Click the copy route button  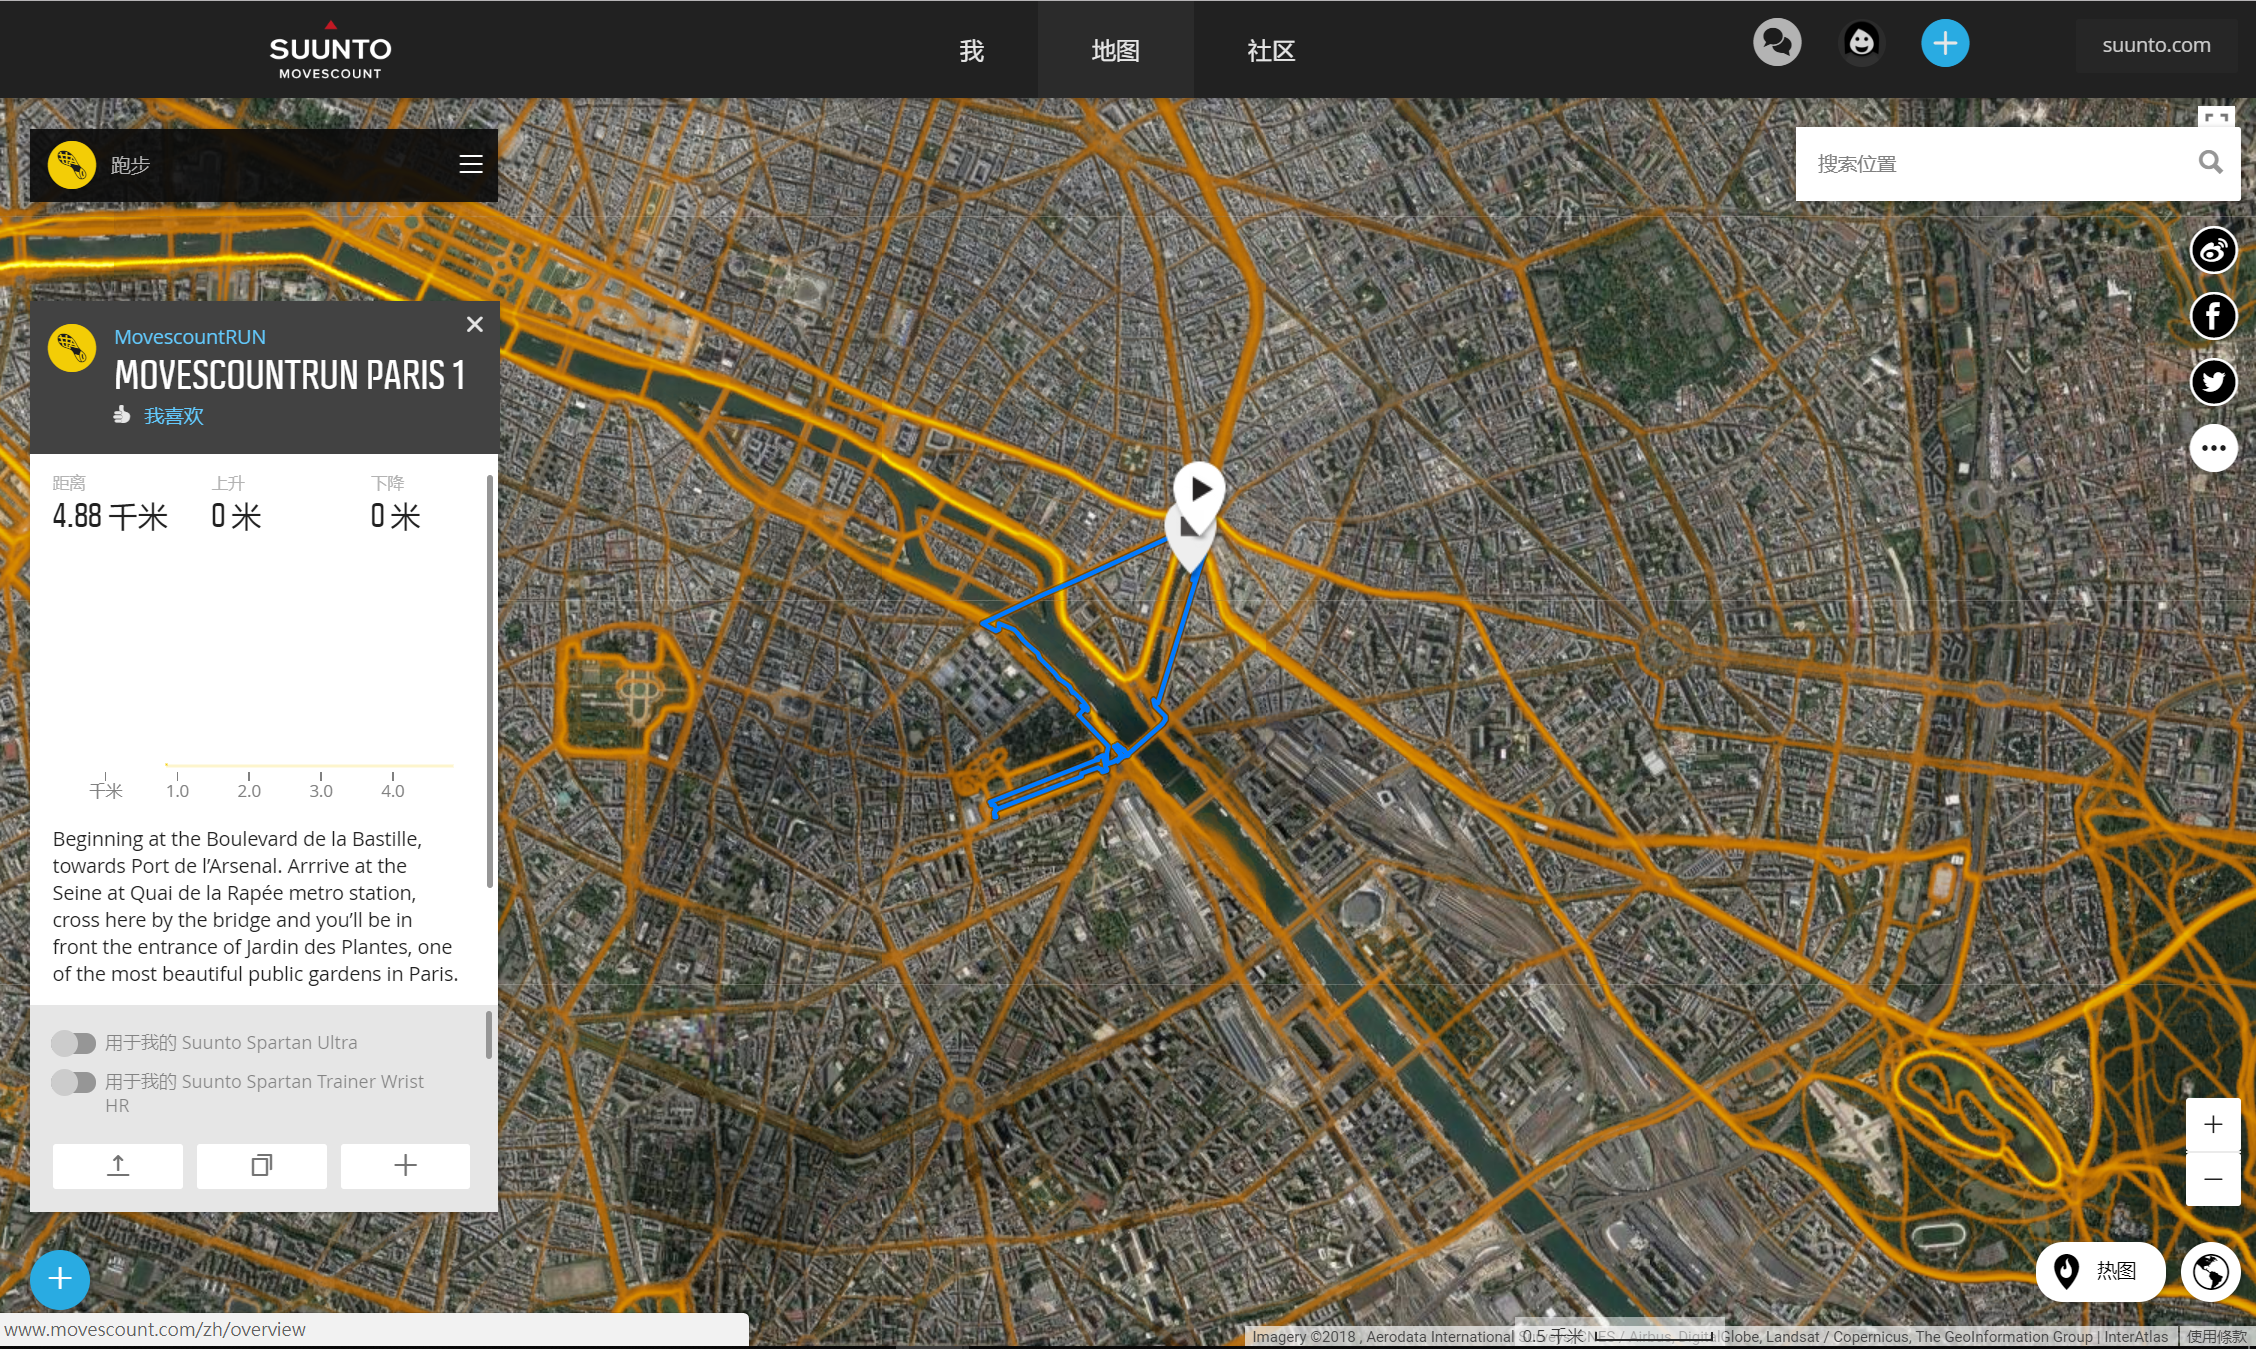(x=262, y=1166)
